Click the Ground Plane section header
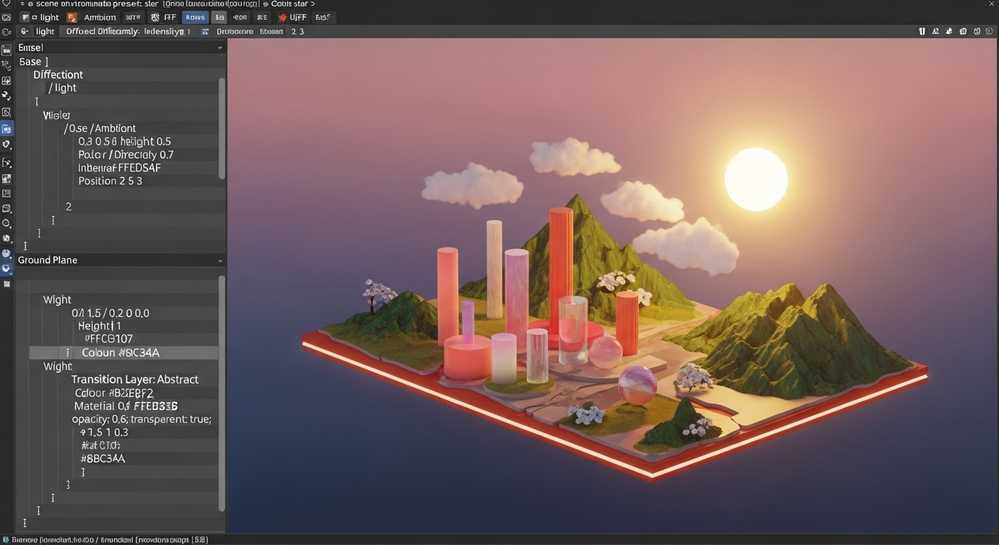999x545 pixels. [48, 260]
